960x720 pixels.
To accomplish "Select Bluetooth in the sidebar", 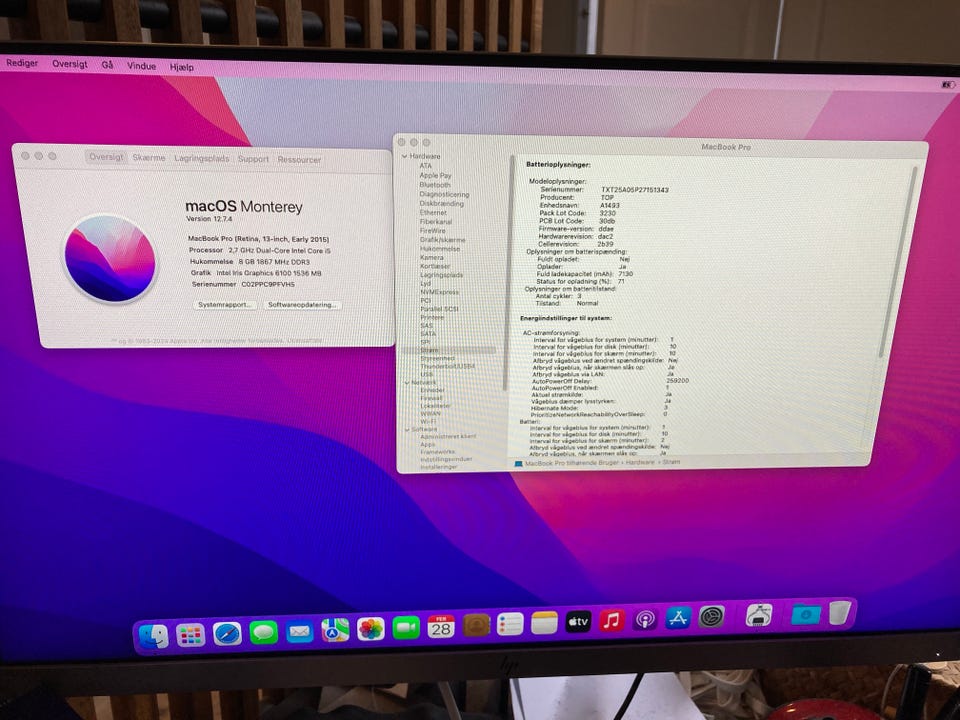I will (x=435, y=185).
